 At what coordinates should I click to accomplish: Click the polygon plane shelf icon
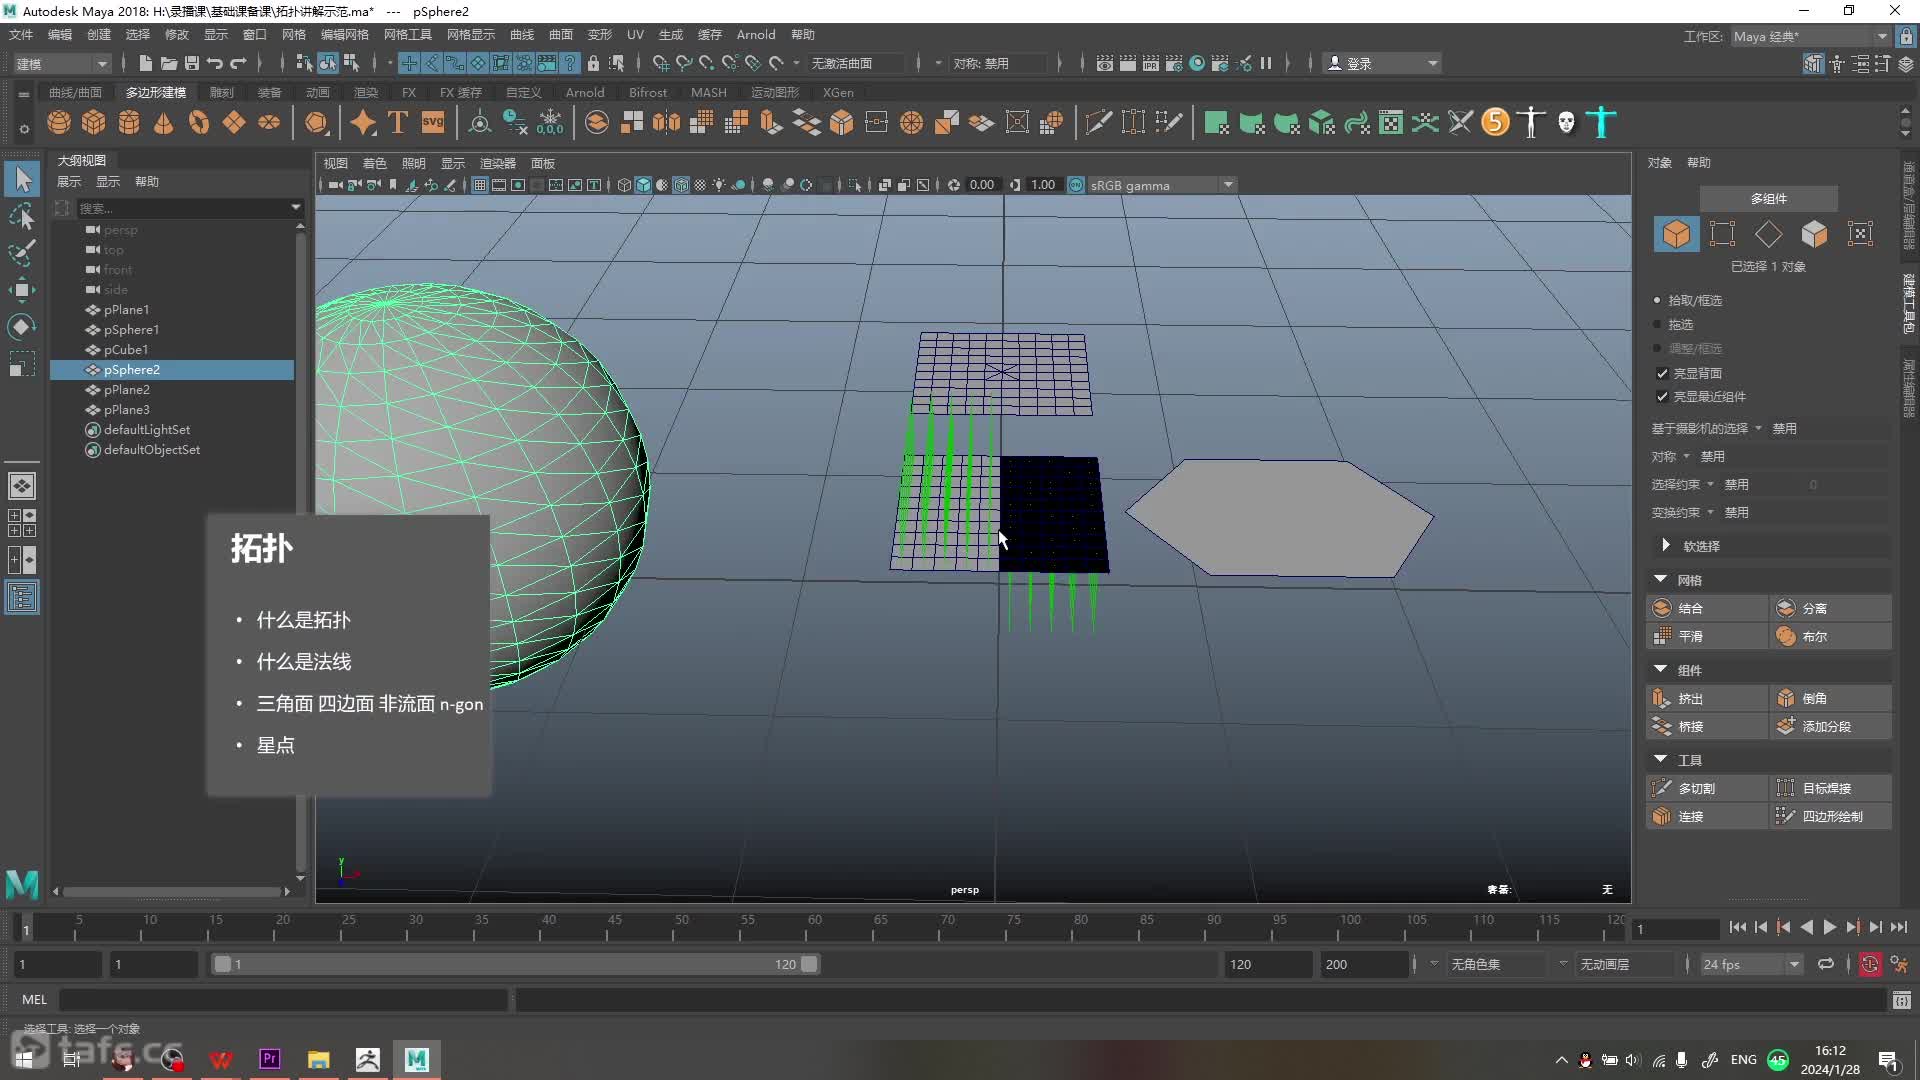(x=234, y=123)
